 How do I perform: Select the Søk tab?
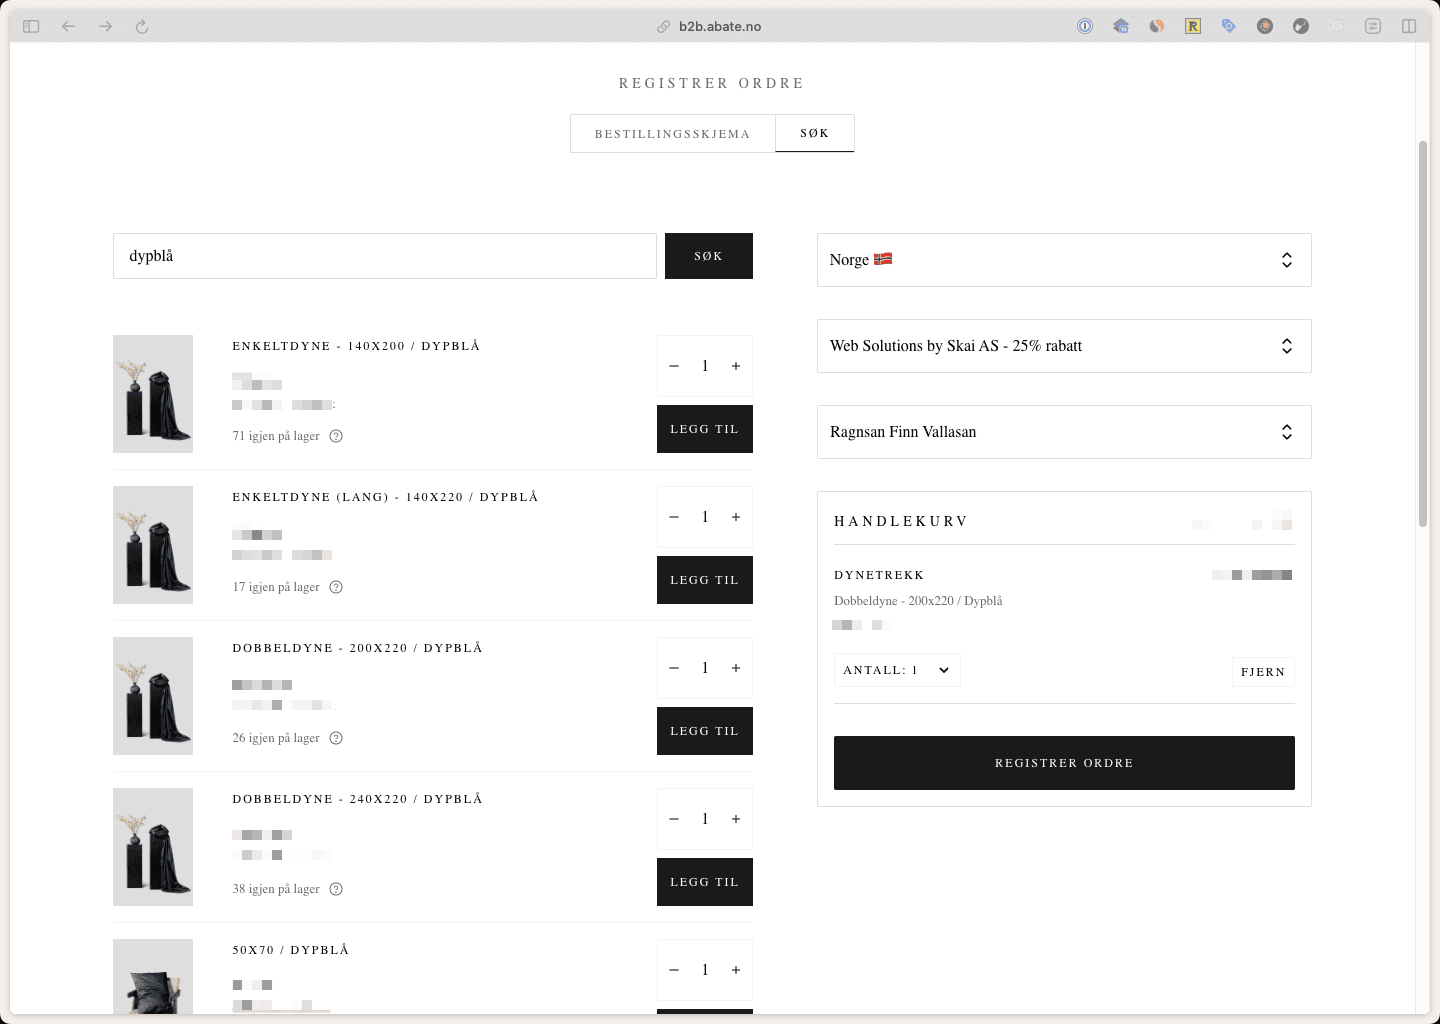[814, 133]
